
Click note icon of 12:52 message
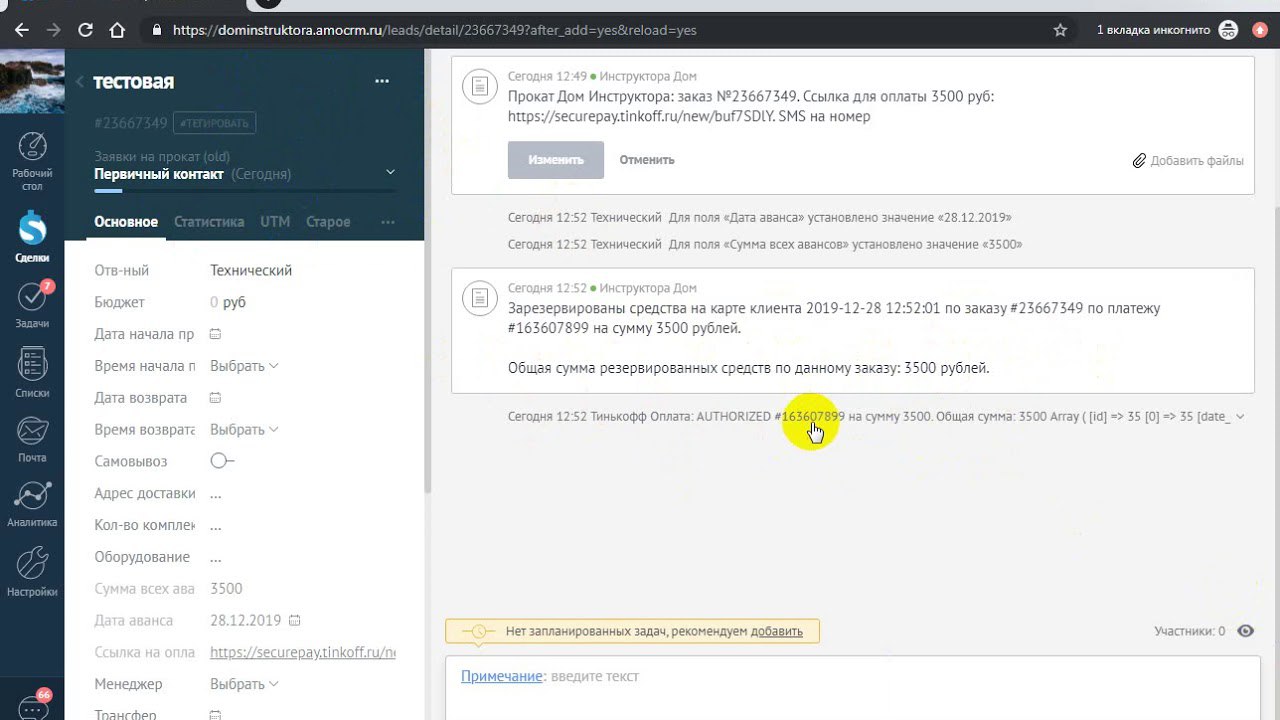point(480,297)
